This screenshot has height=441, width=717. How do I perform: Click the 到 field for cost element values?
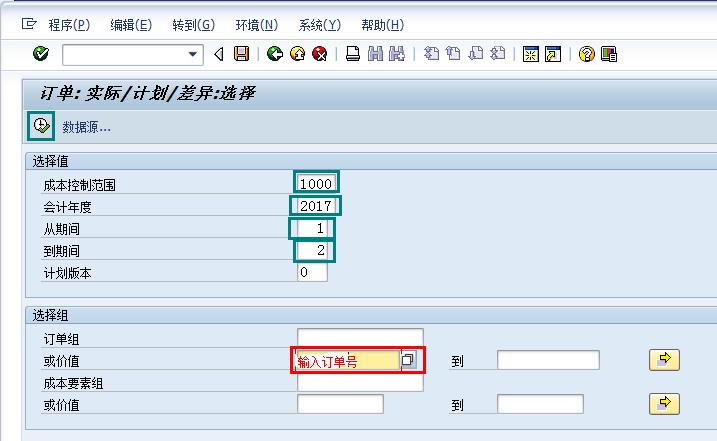tap(540, 404)
